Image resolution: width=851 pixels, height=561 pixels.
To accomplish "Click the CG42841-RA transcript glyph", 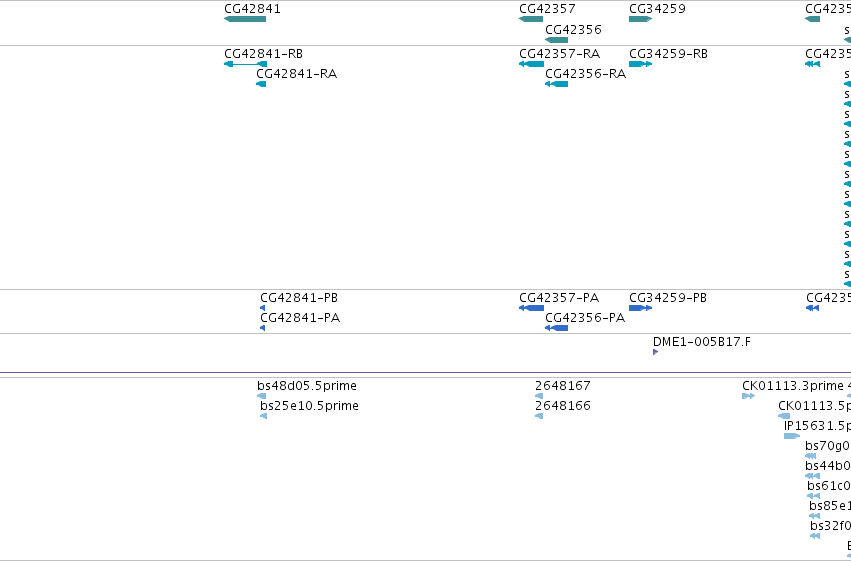I will [261, 84].
